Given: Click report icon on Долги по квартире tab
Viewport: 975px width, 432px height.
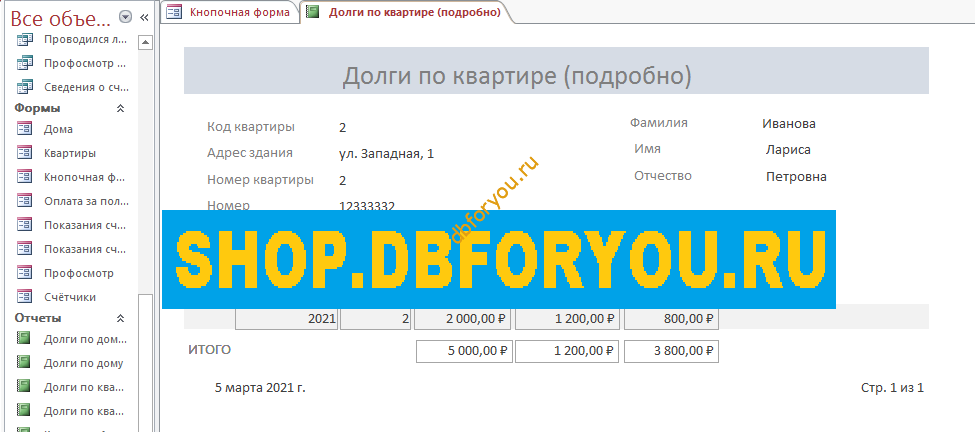Looking at the screenshot, I should (x=313, y=12).
